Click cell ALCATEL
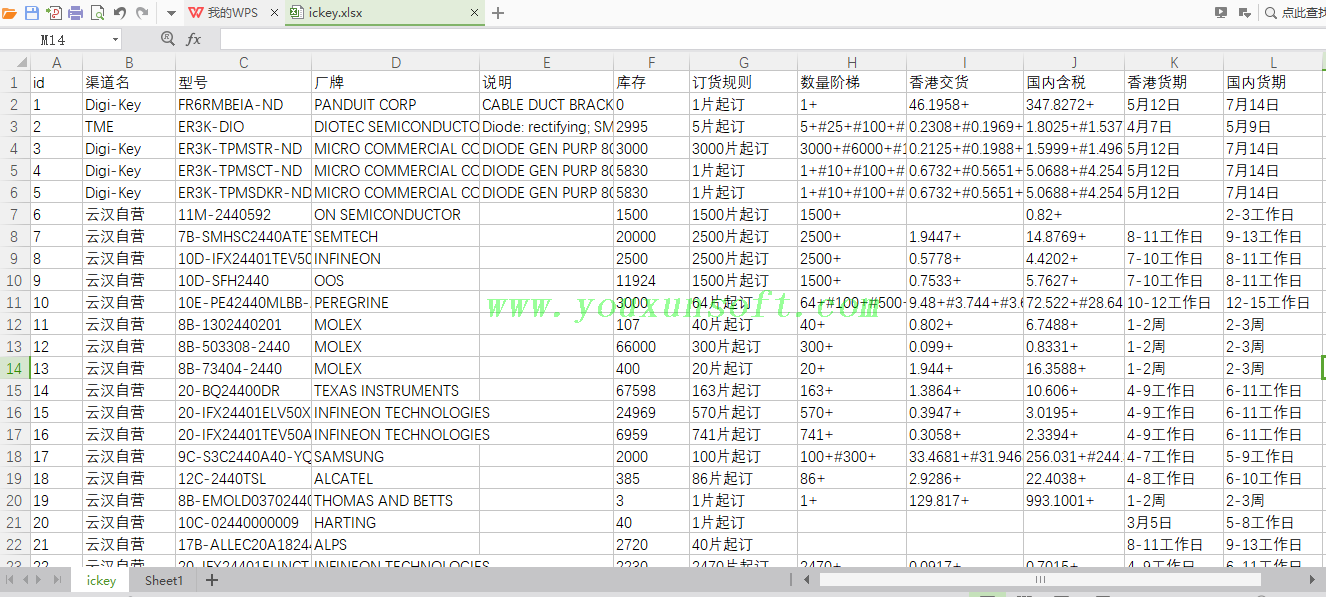 tap(396, 478)
